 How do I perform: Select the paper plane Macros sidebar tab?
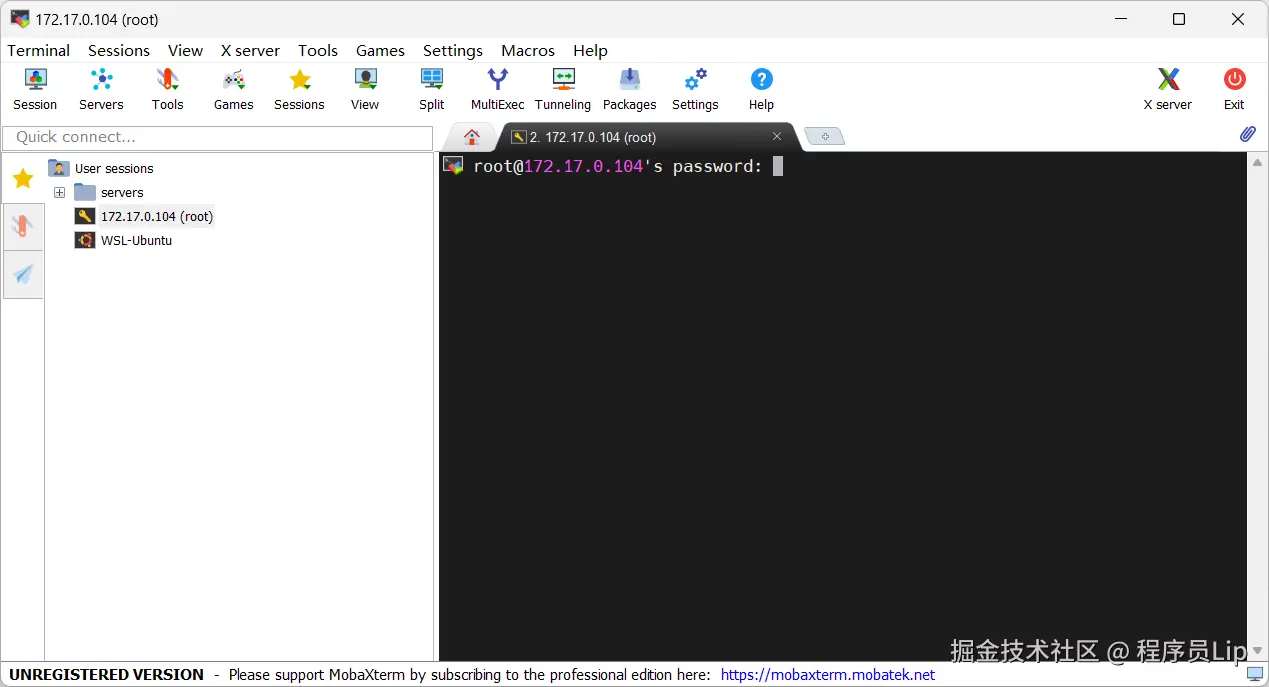coord(23,274)
